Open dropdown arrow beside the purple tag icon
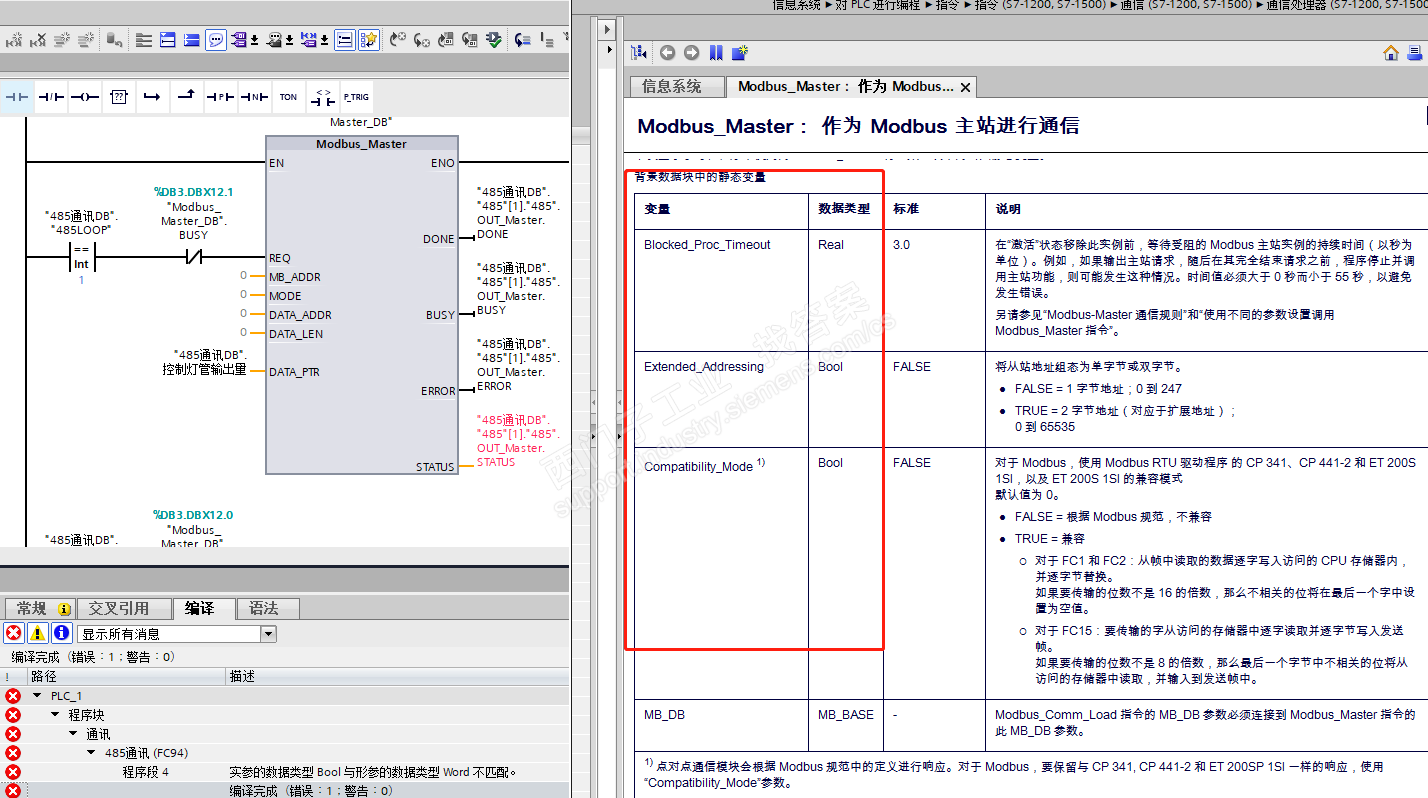1428x798 pixels. point(255,41)
